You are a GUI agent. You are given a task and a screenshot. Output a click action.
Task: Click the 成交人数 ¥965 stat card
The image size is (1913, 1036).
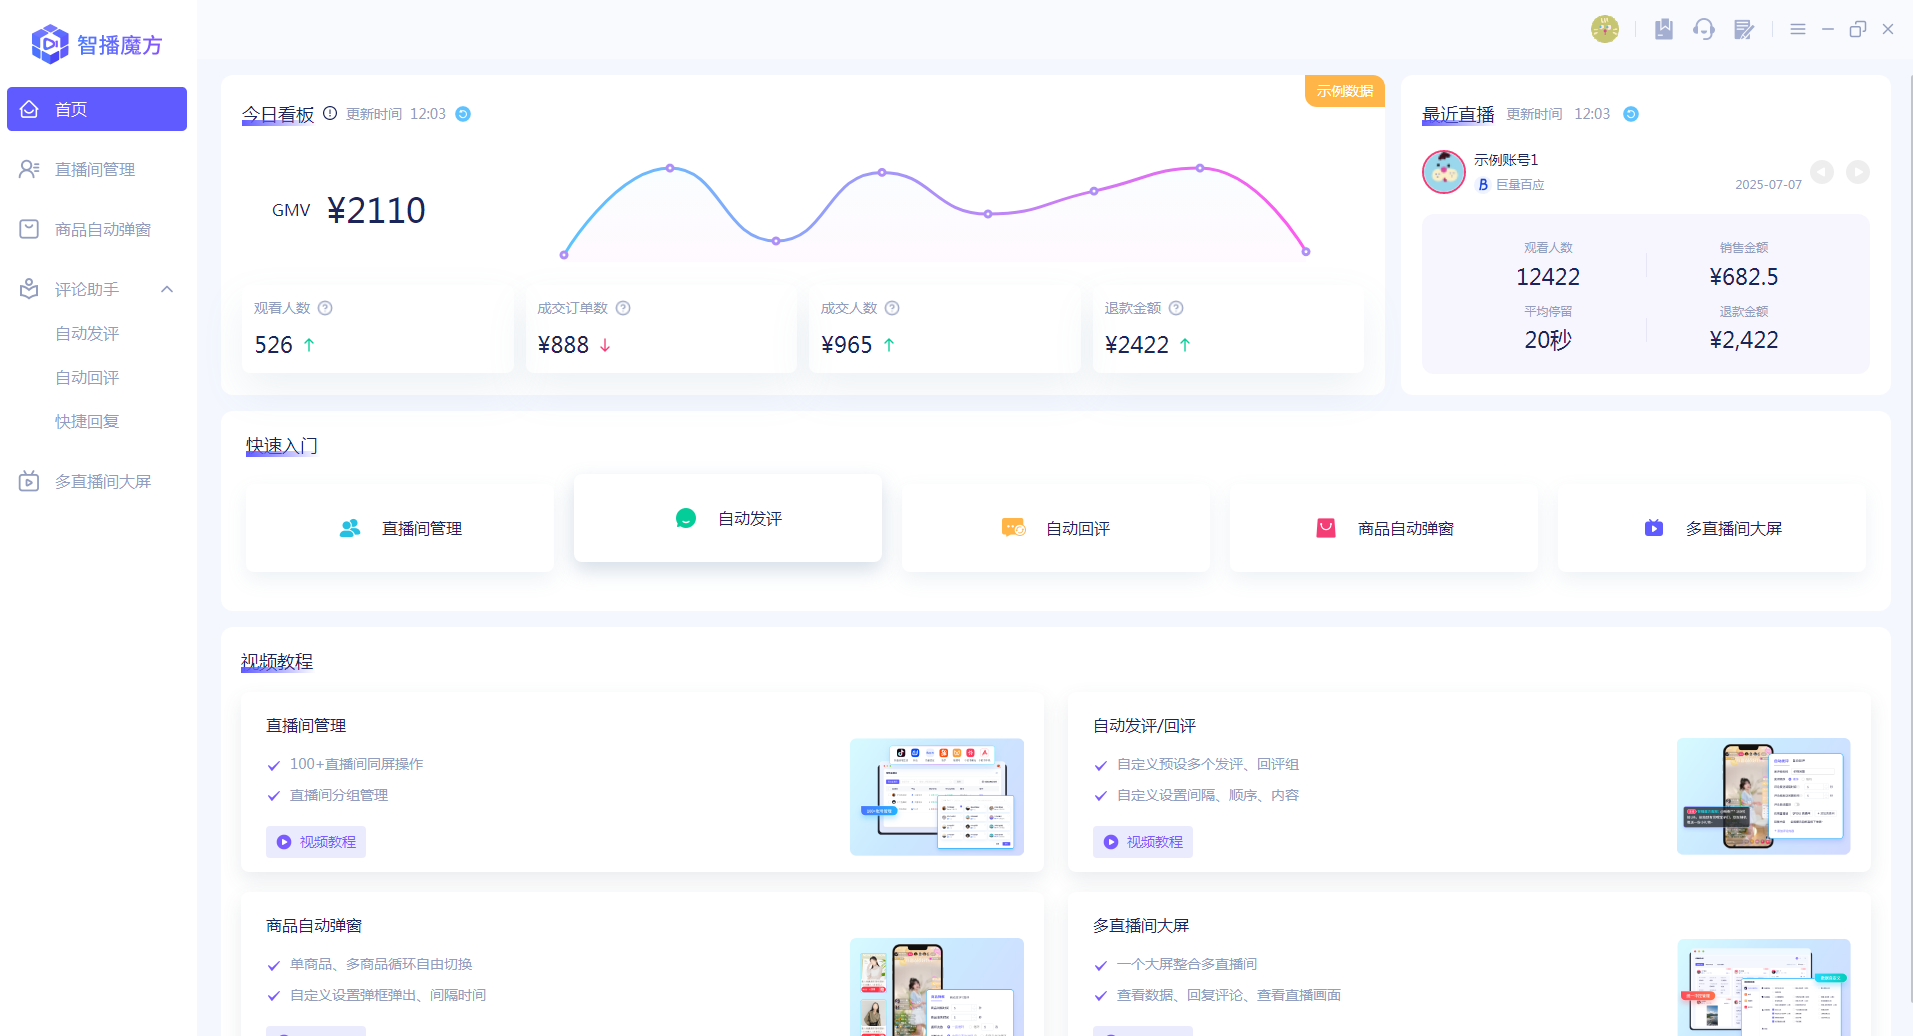(945, 329)
